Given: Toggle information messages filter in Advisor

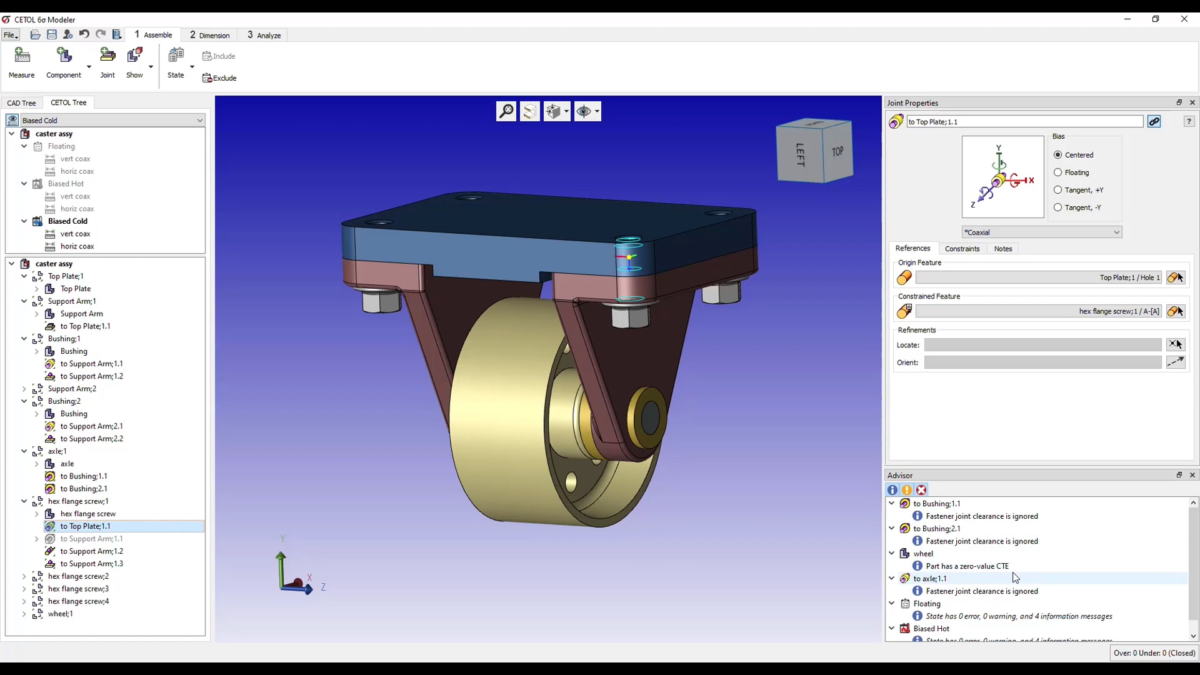Looking at the screenshot, I should 892,490.
